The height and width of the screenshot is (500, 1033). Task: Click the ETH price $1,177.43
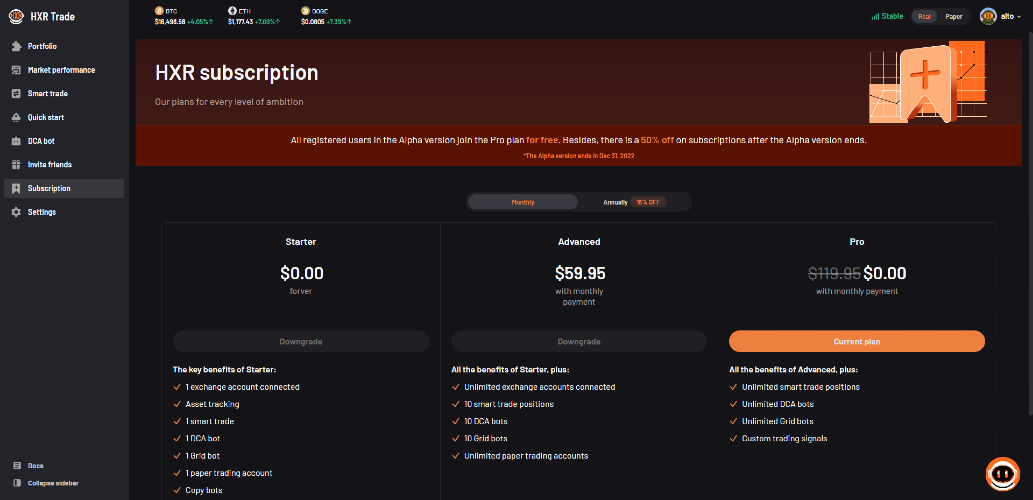[x=241, y=22]
